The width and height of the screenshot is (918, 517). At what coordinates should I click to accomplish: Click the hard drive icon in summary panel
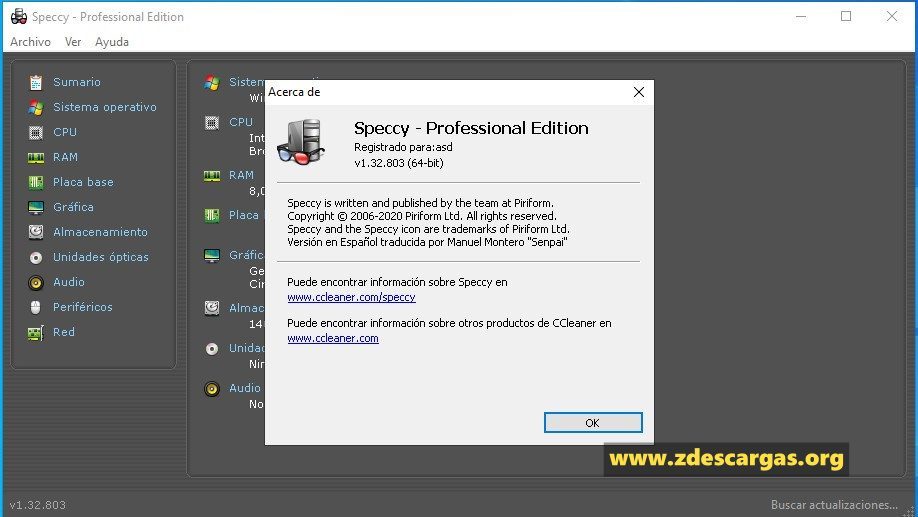(212, 308)
